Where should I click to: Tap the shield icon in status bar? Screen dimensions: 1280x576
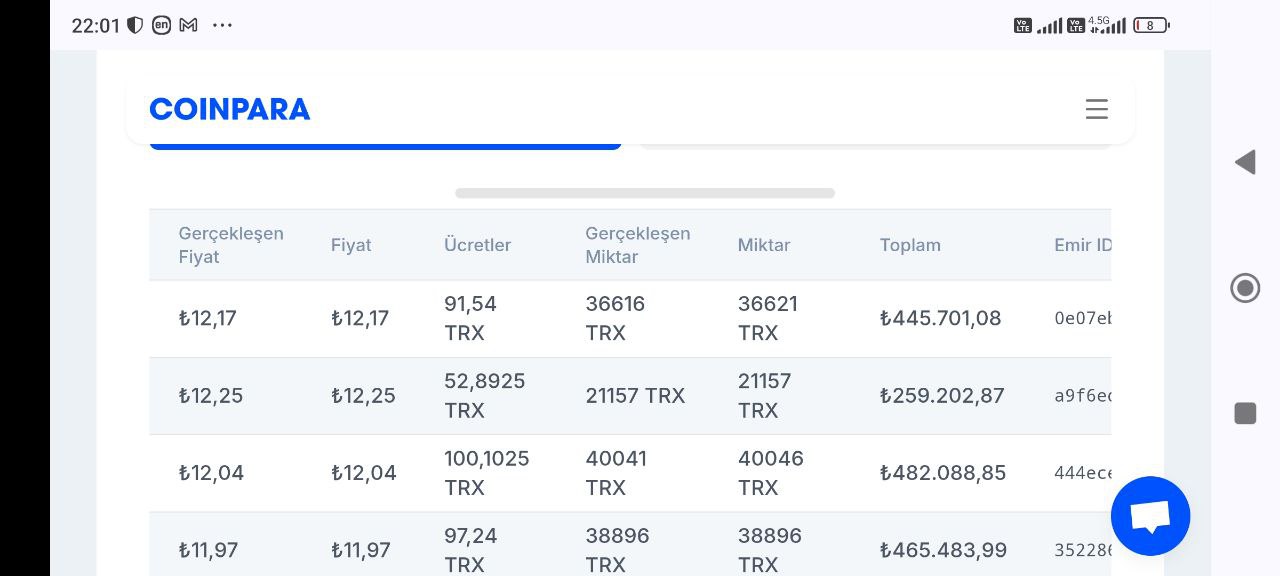135,25
